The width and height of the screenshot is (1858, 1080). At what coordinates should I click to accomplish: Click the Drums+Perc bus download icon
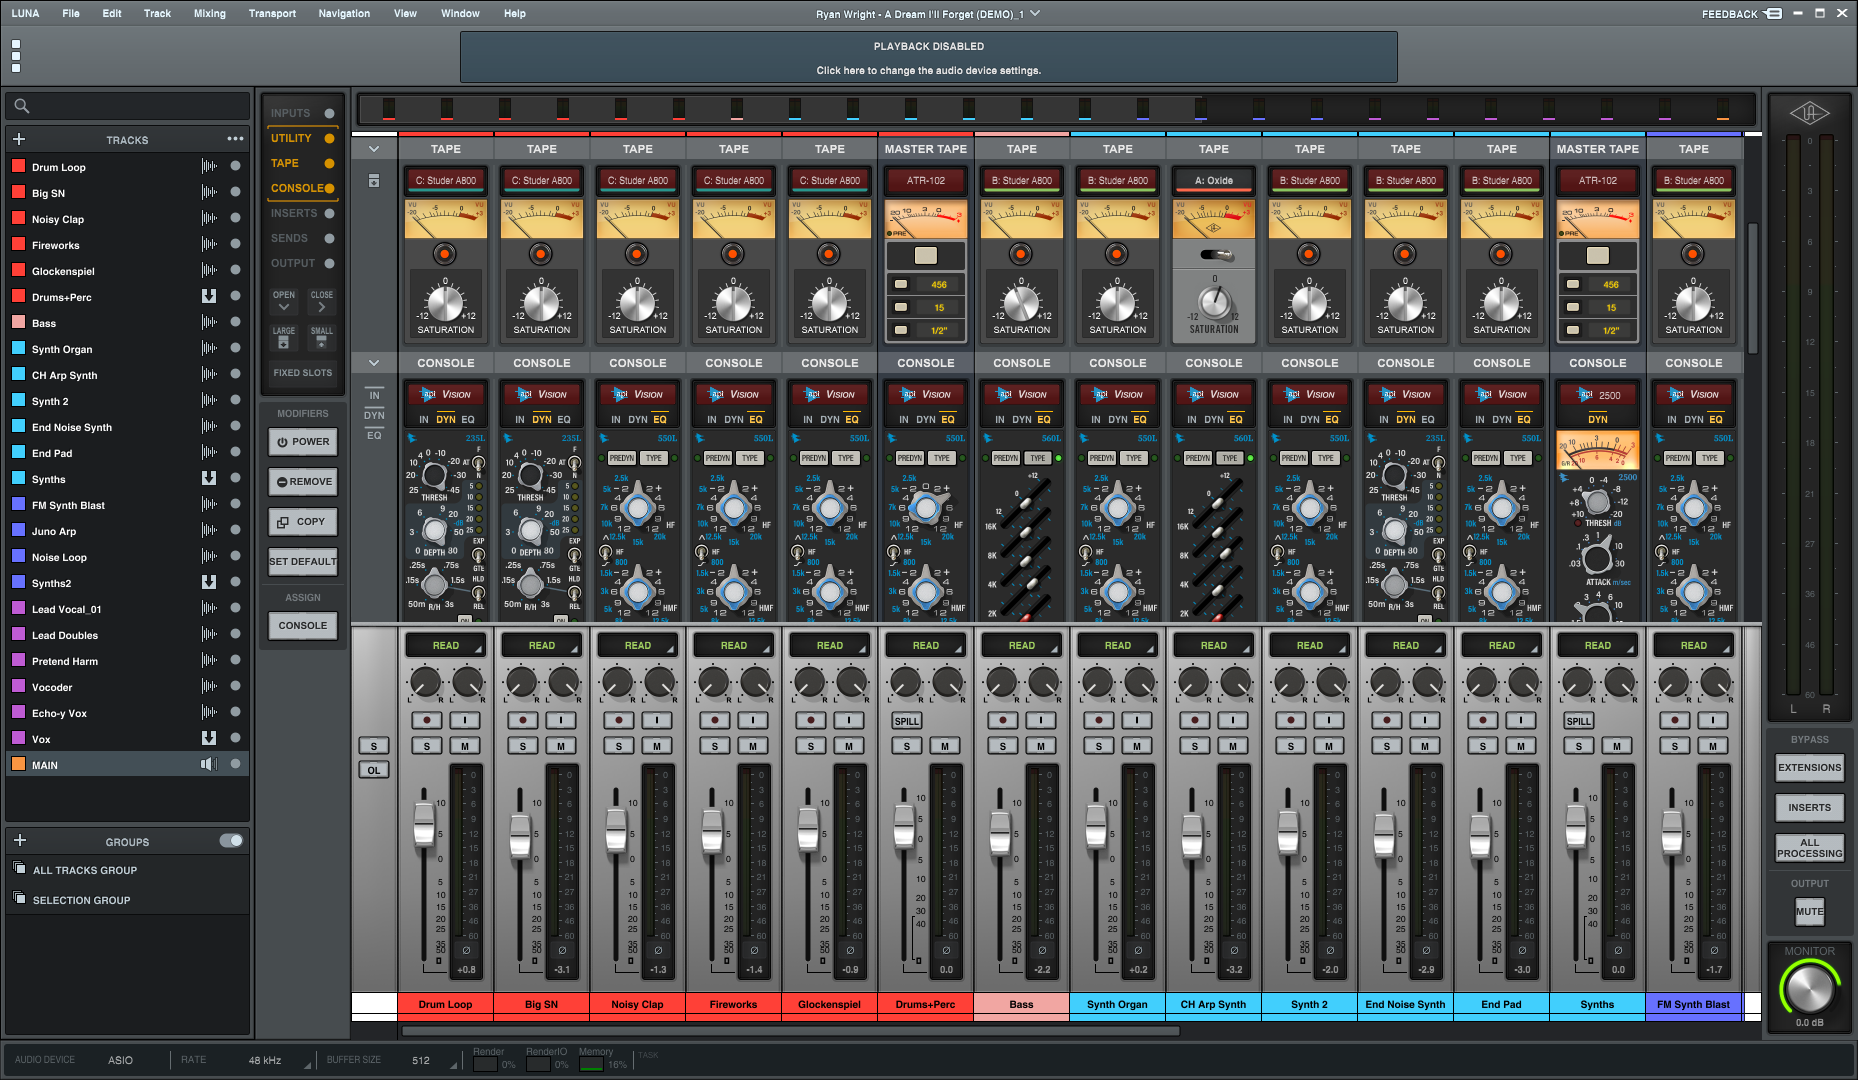coord(209,296)
